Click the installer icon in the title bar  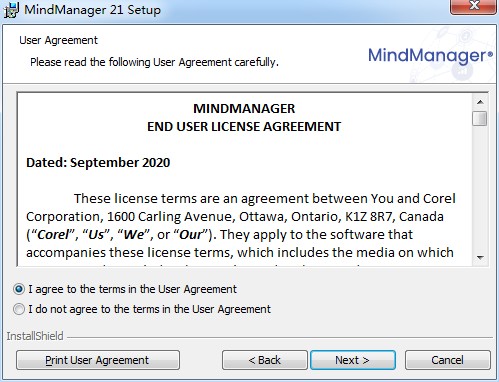coord(11,10)
